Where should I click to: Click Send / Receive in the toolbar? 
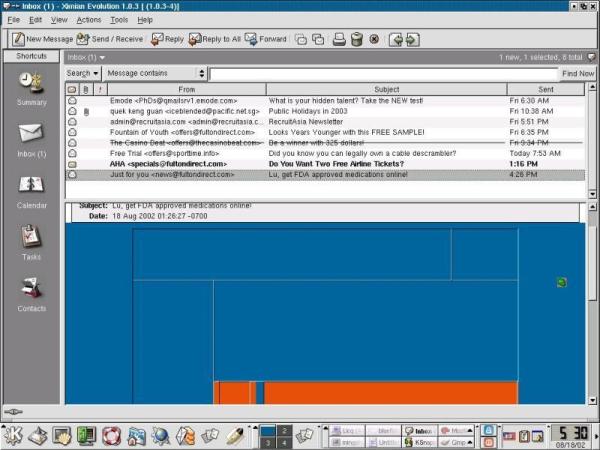point(109,39)
